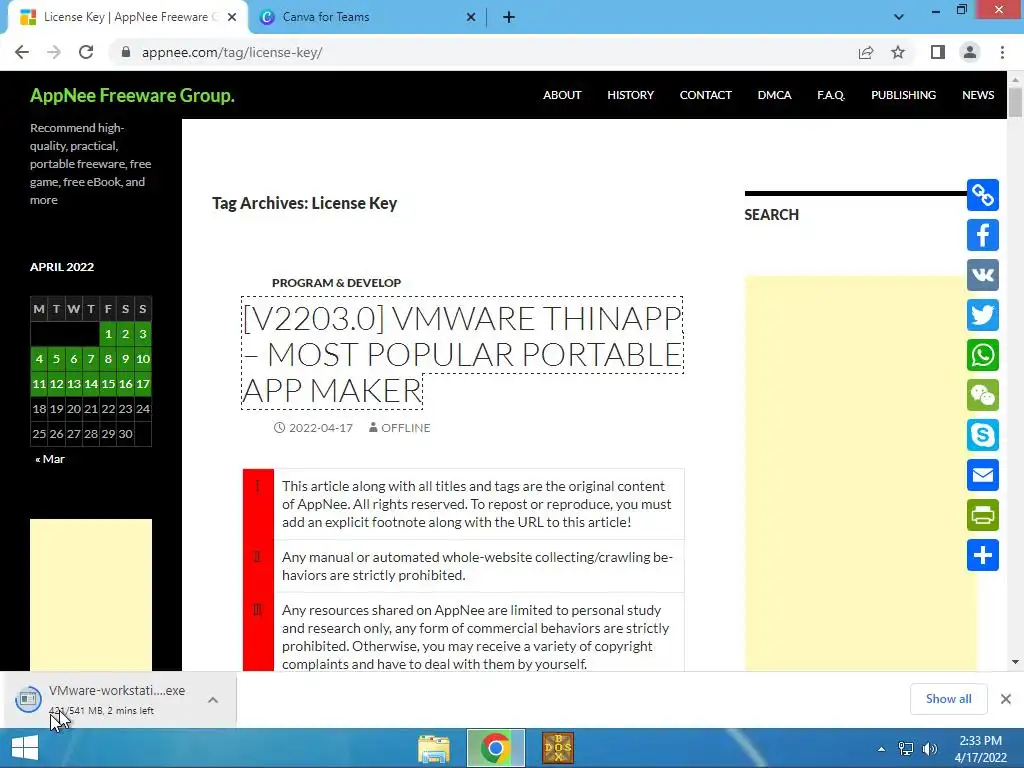Close the downloads bar
Viewport: 1024px width, 768px height.
click(1006, 699)
